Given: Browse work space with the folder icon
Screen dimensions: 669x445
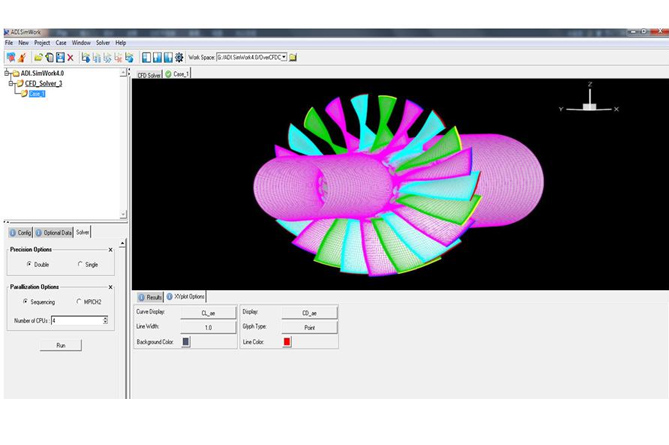Looking at the screenshot, I should coord(293,58).
